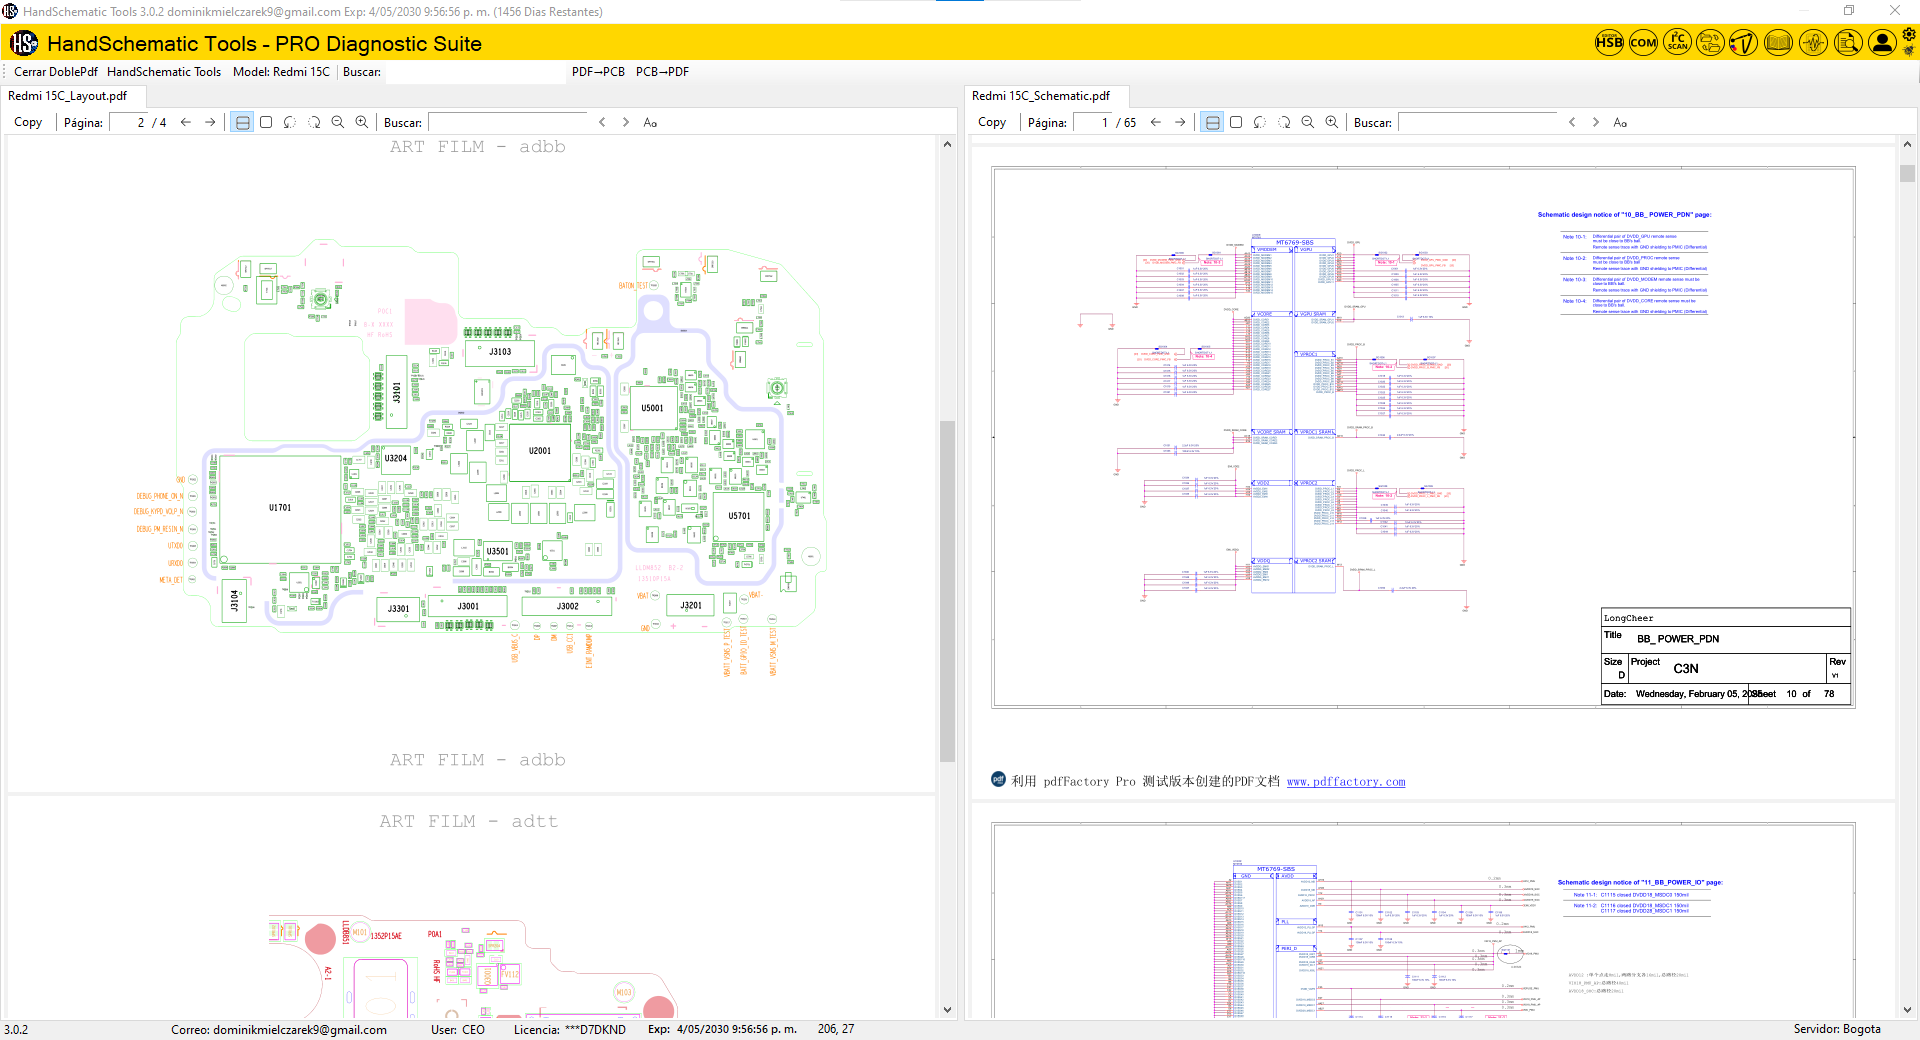Go to next page in Schematic PDF
This screenshot has width=1920, height=1040.
coord(1180,122)
